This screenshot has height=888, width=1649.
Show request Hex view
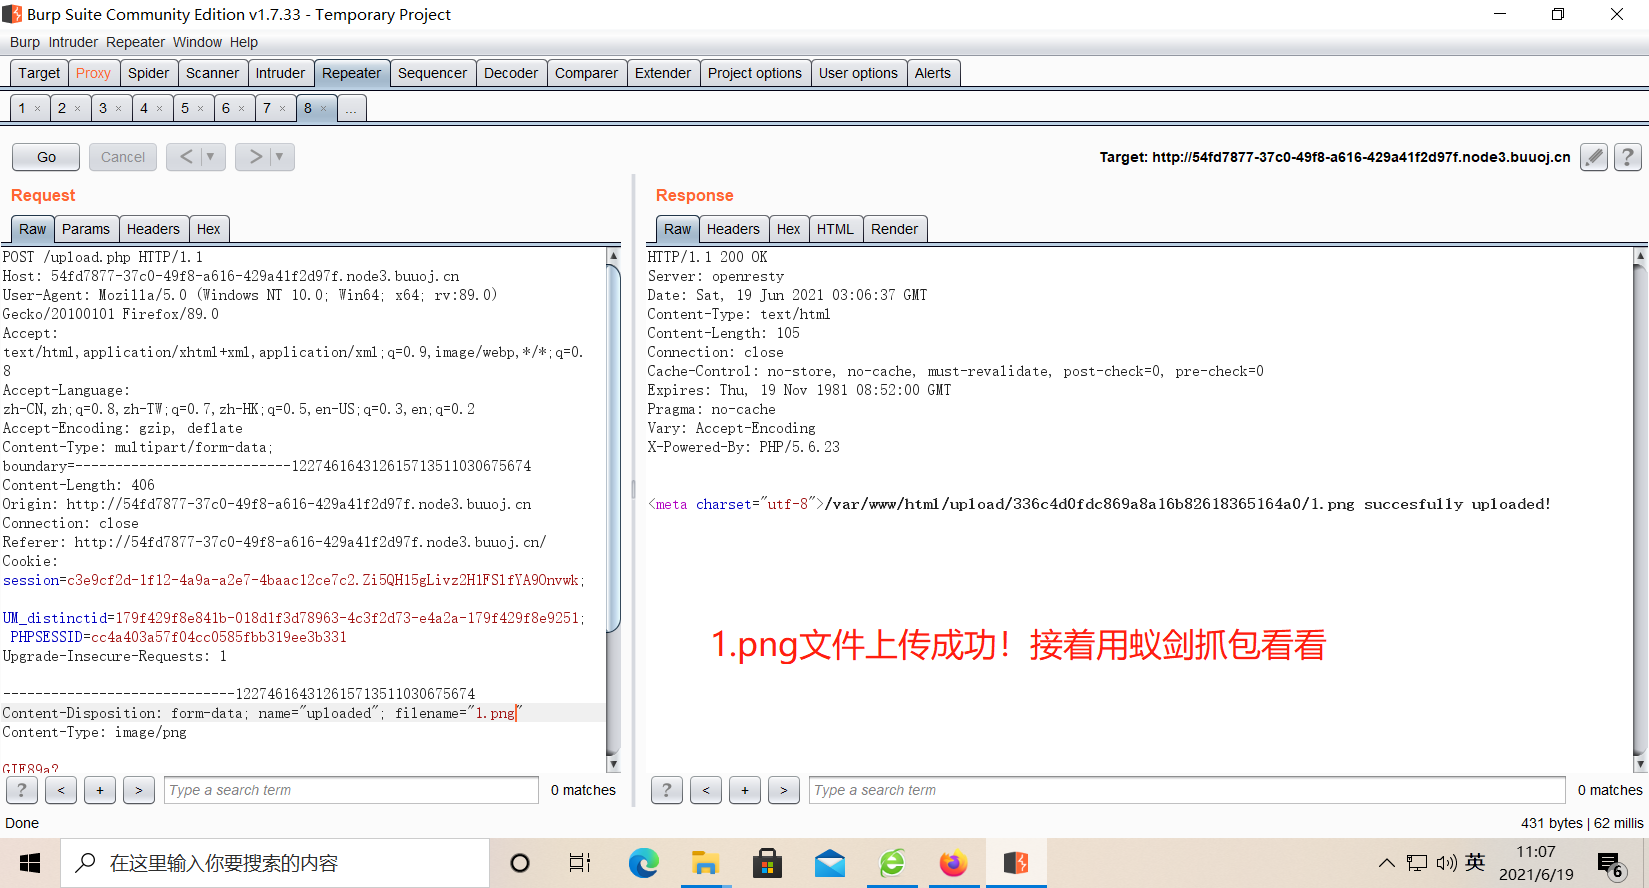click(x=208, y=229)
